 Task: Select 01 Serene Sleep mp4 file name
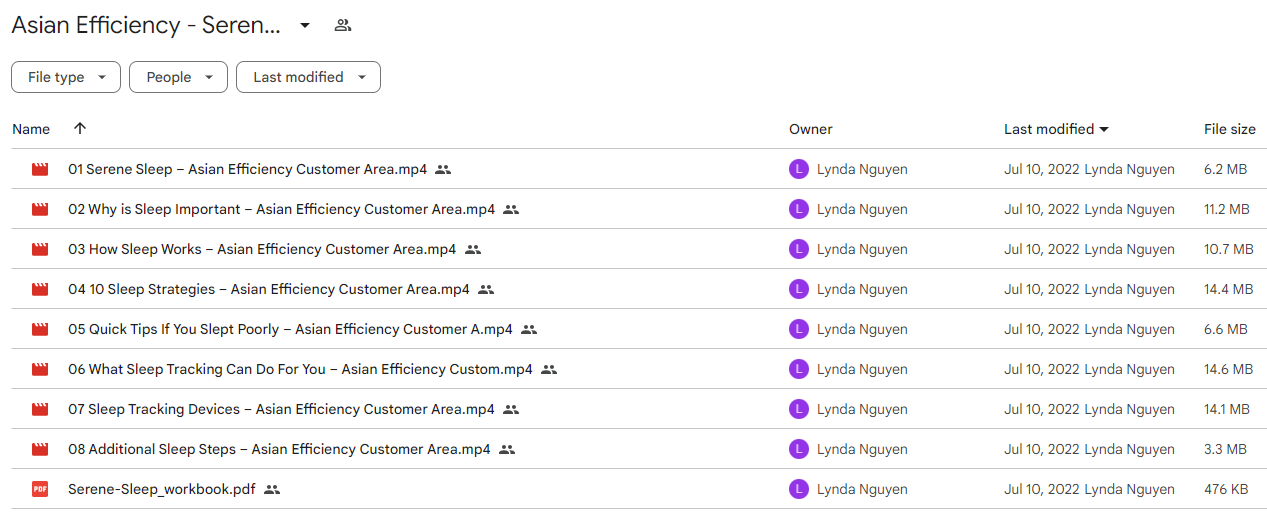(247, 170)
